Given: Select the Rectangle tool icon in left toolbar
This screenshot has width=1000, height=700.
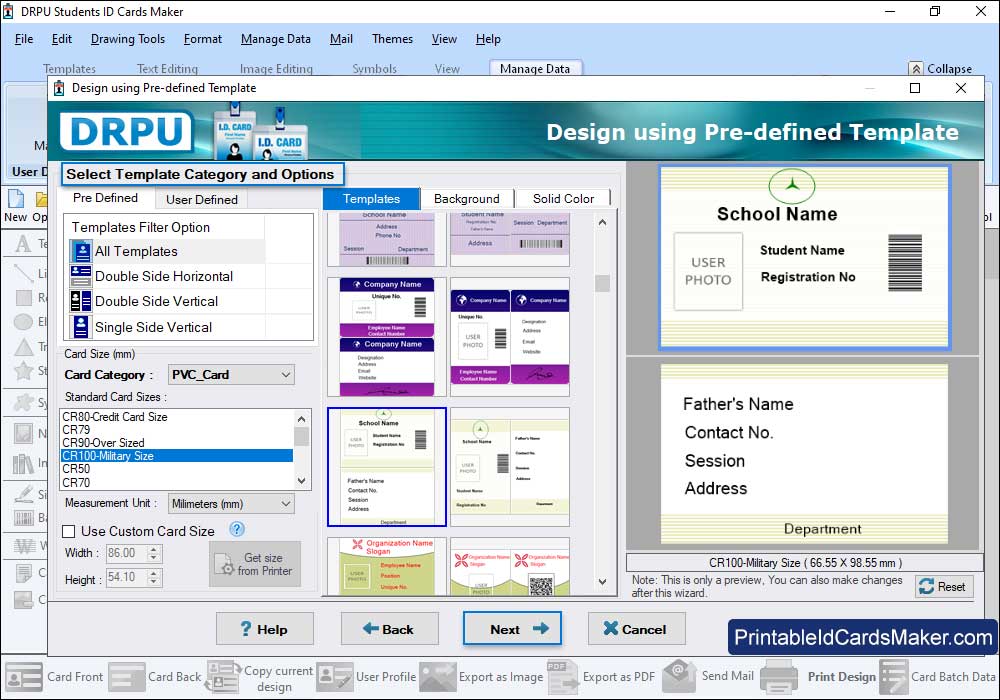Looking at the screenshot, I should click(x=23, y=298).
